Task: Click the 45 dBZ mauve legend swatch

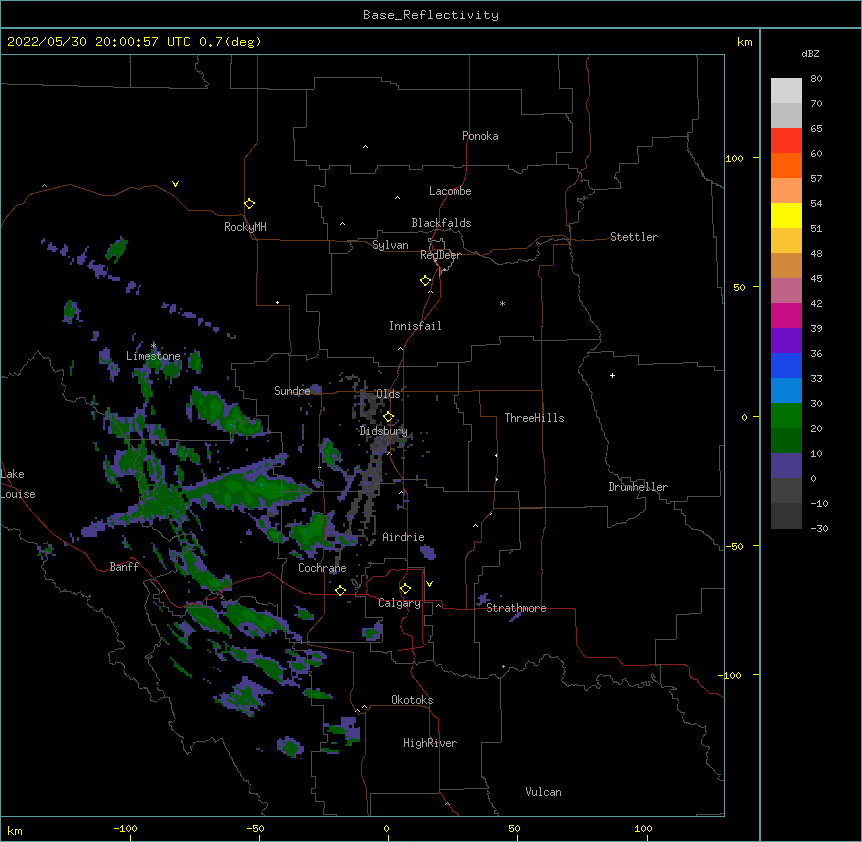Action: pos(786,291)
